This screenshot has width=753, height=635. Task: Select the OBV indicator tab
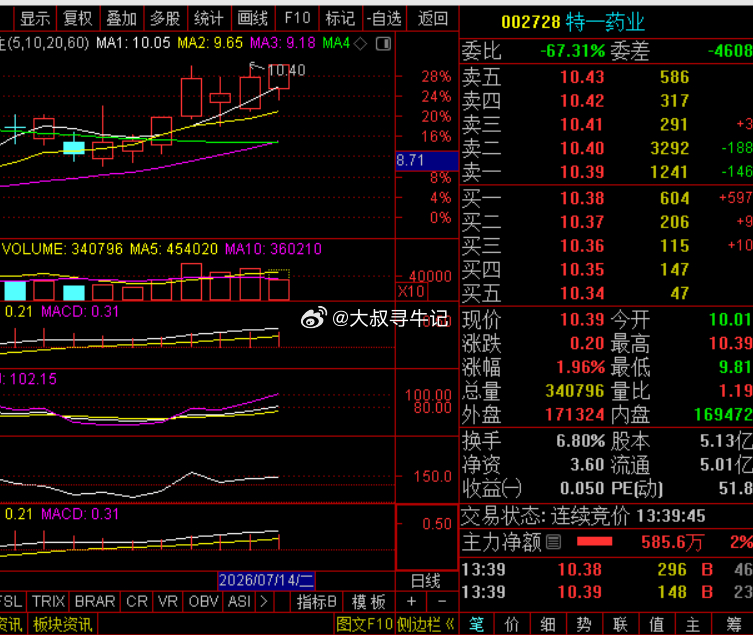click(204, 601)
